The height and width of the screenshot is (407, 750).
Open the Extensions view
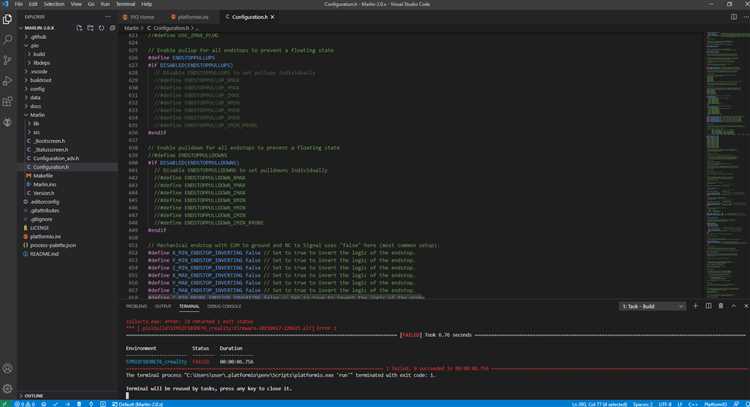click(x=8, y=100)
